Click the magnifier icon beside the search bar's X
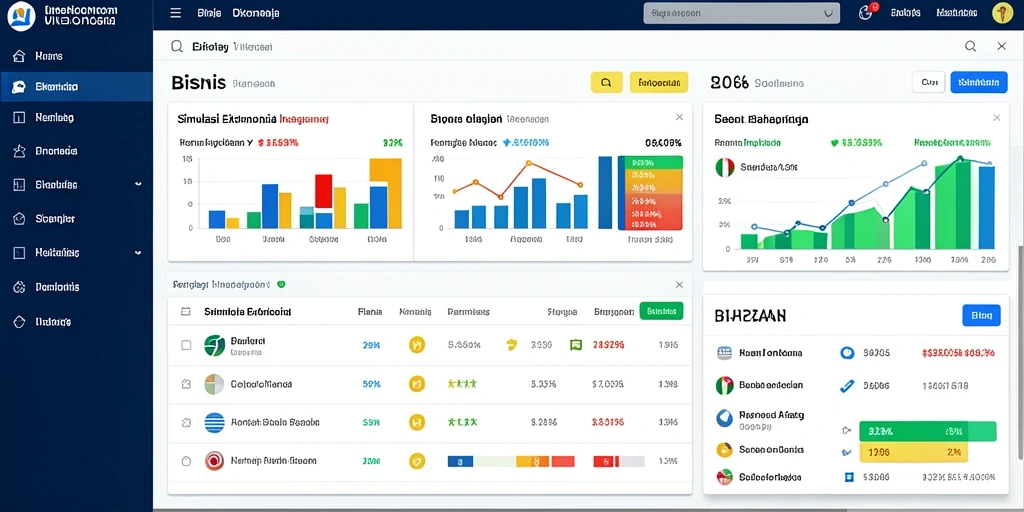1024x512 pixels. point(970,46)
